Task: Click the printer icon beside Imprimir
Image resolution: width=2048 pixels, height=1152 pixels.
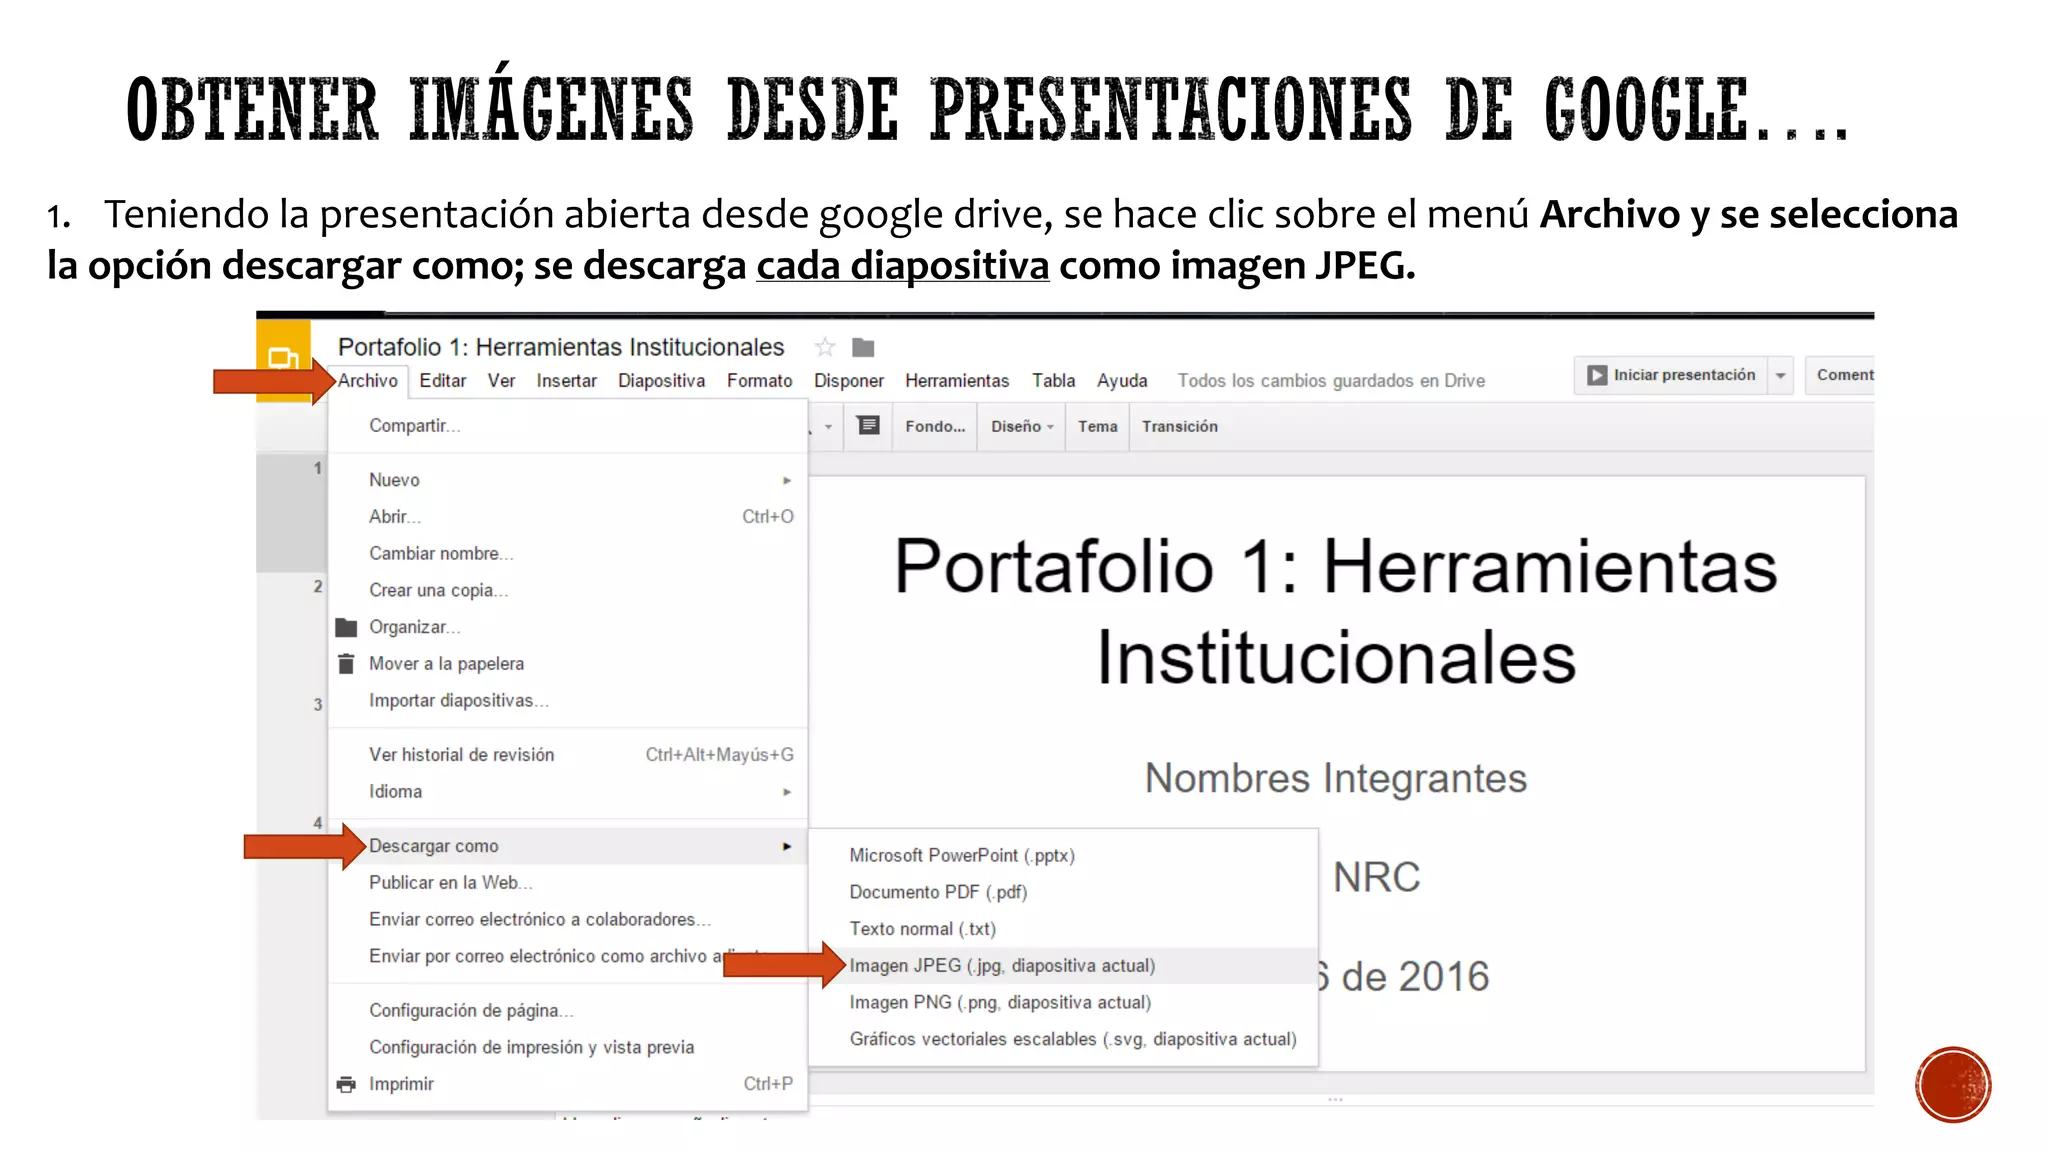Action: click(x=346, y=1084)
